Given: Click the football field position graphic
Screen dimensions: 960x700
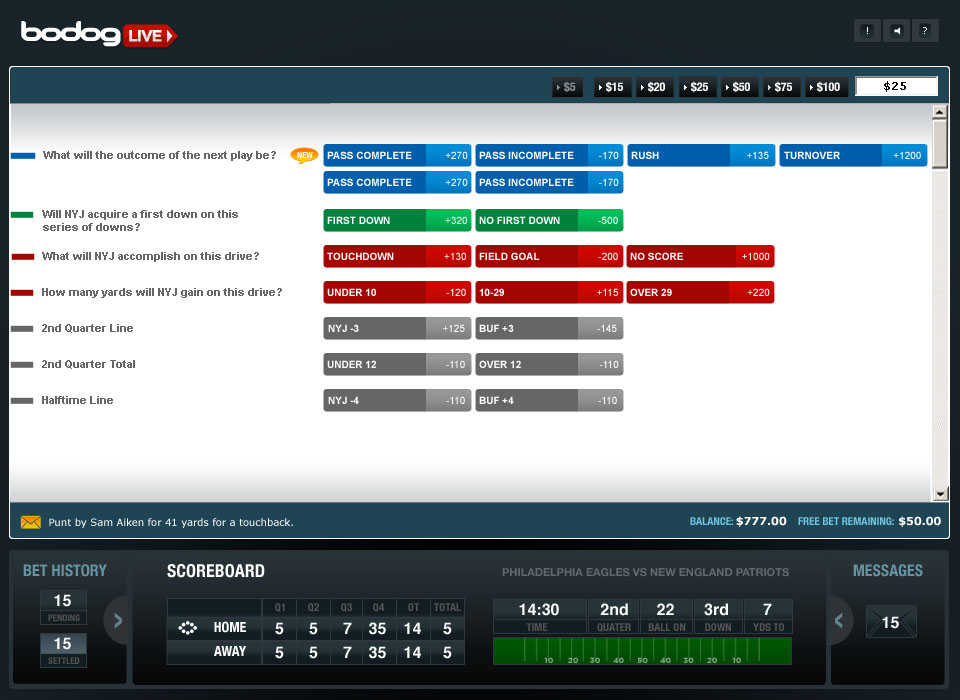Looking at the screenshot, I should (642, 651).
